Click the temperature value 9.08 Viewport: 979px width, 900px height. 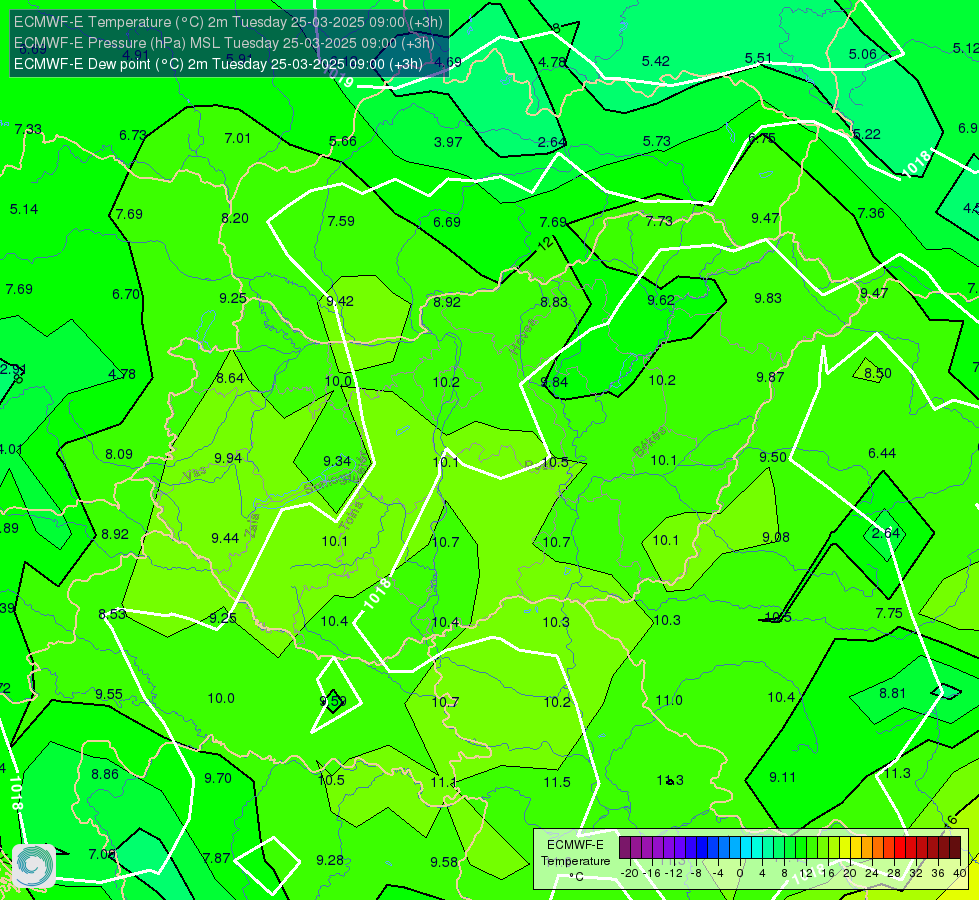[x=775, y=537]
